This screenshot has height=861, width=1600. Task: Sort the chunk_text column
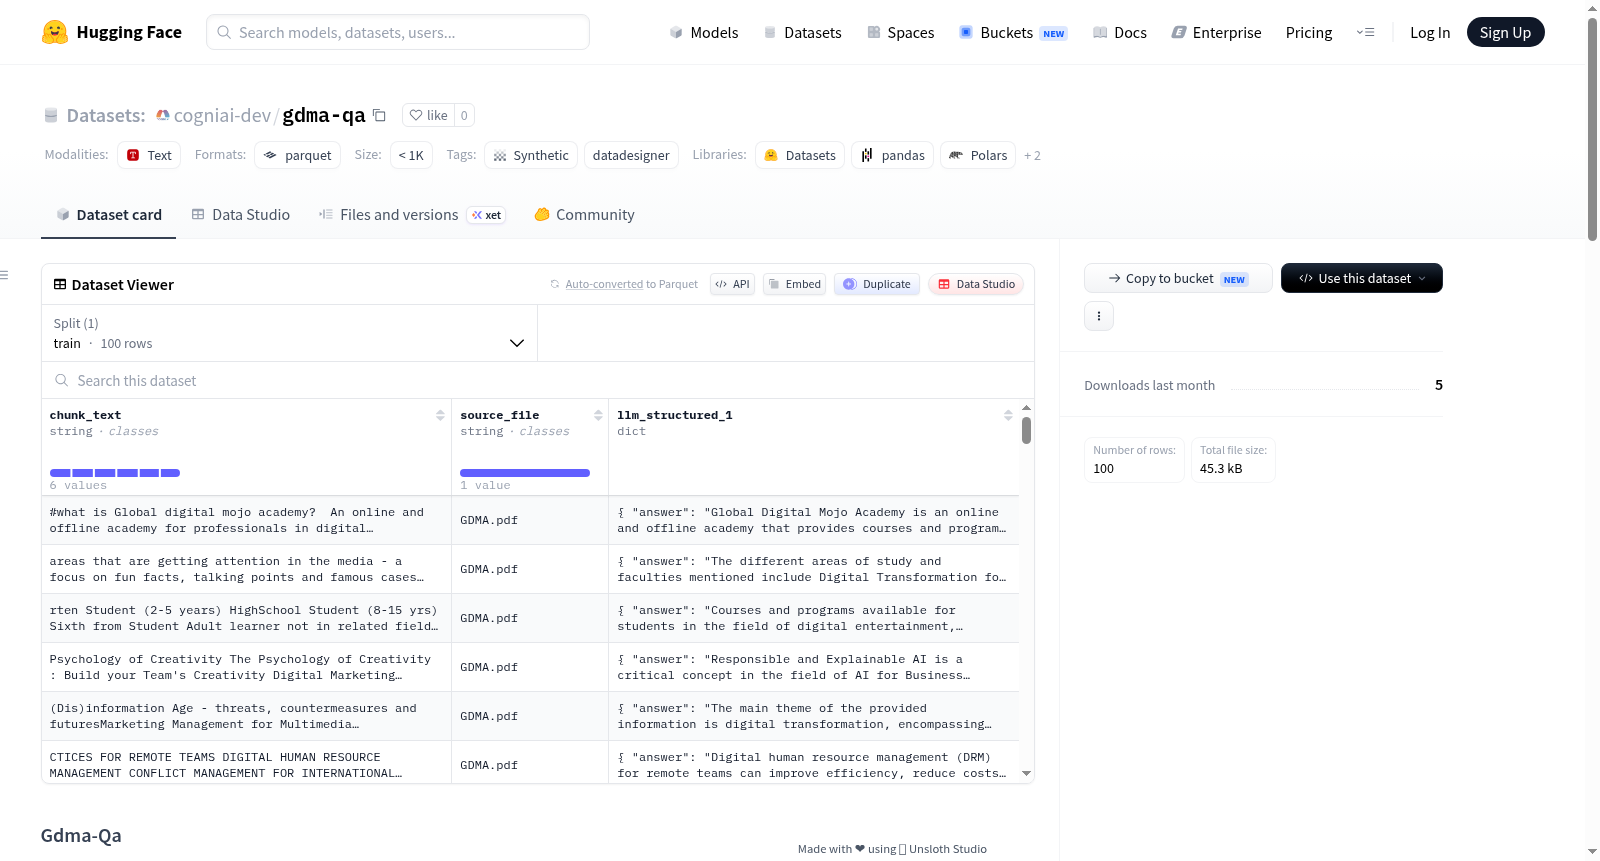coord(440,415)
